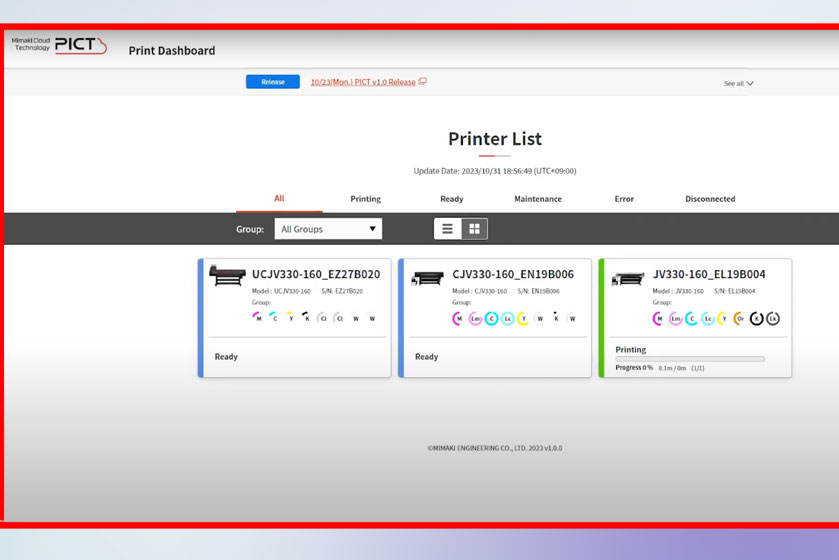Viewport: 839px width, 560px height.
Task: Check Cyan ink level on JV330-160 card
Action: click(691, 319)
